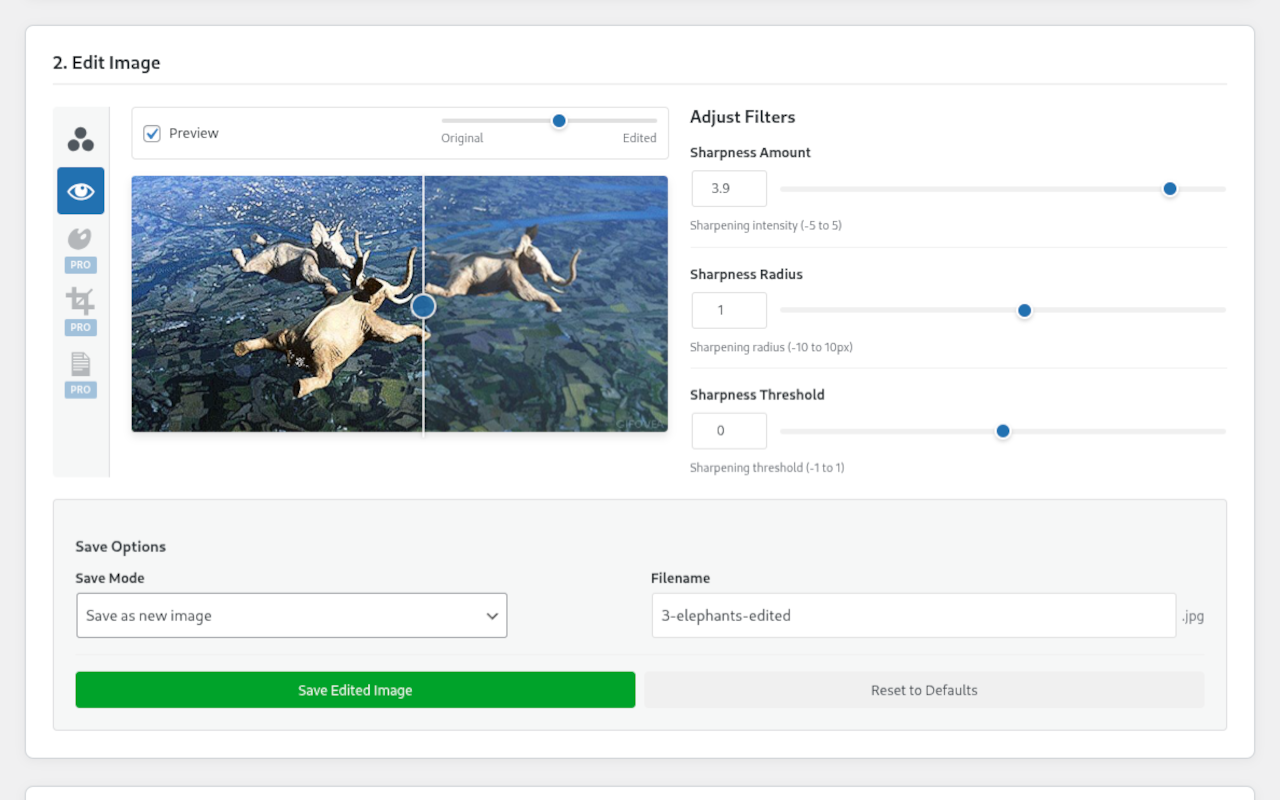1280x800 pixels.
Task: Click Reset to Defaults
Action: [x=924, y=690]
